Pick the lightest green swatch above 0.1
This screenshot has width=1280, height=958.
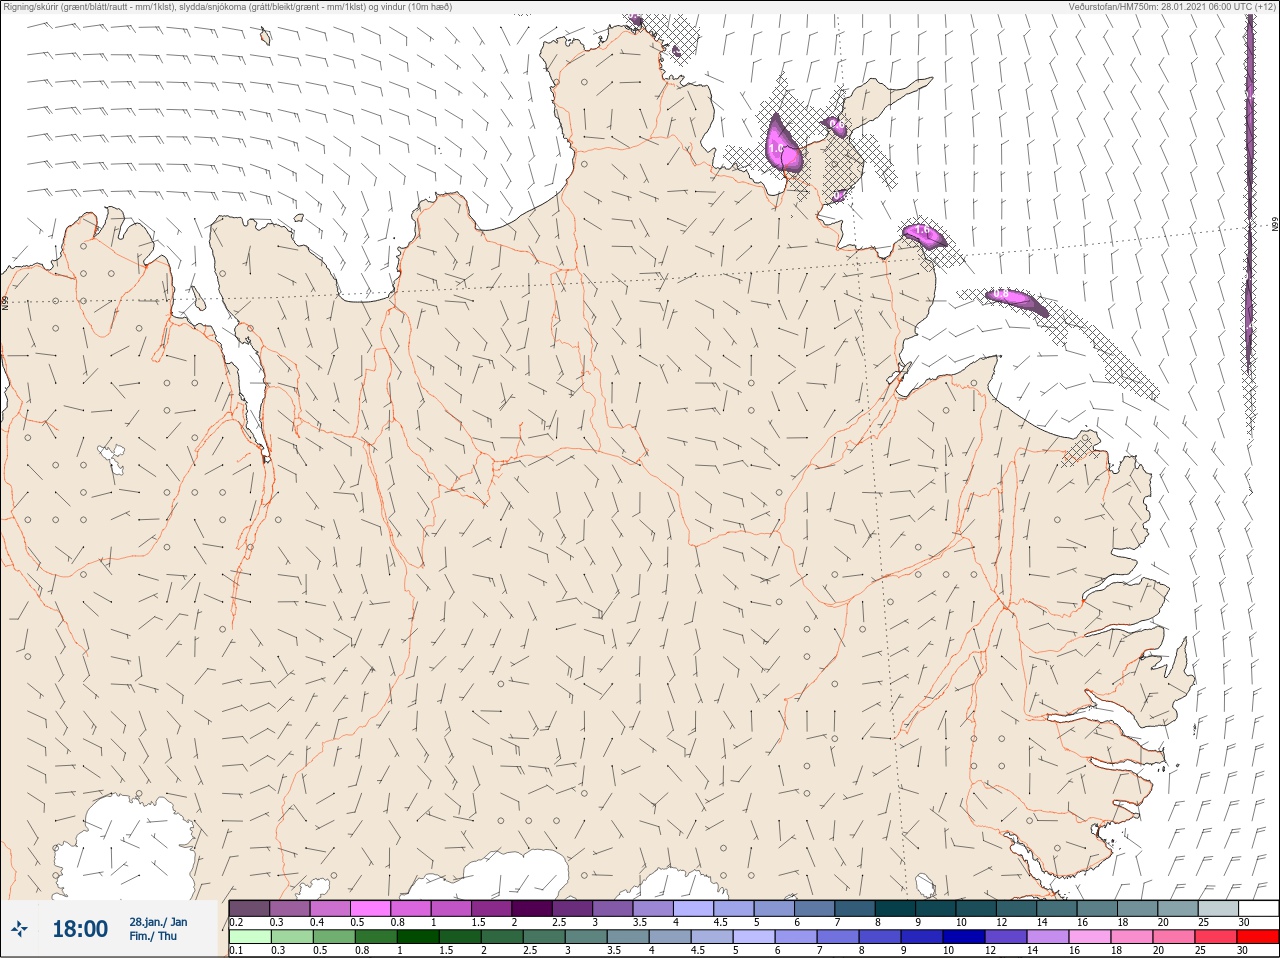click(249, 937)
